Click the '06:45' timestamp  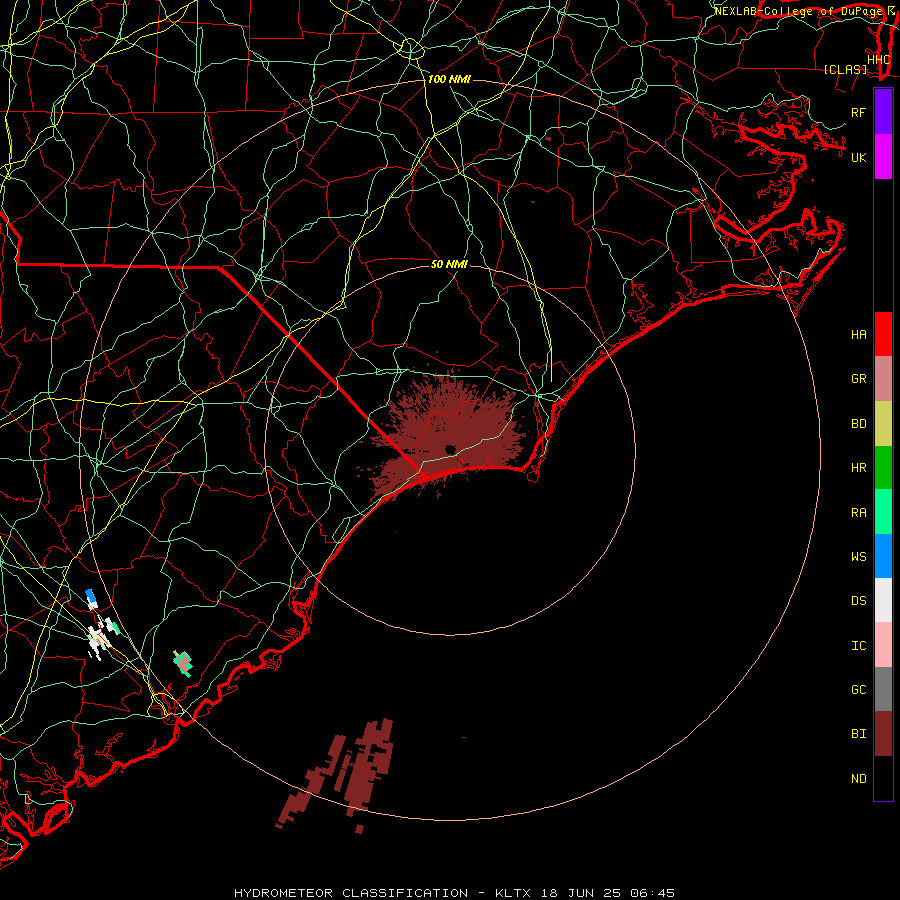655,893
